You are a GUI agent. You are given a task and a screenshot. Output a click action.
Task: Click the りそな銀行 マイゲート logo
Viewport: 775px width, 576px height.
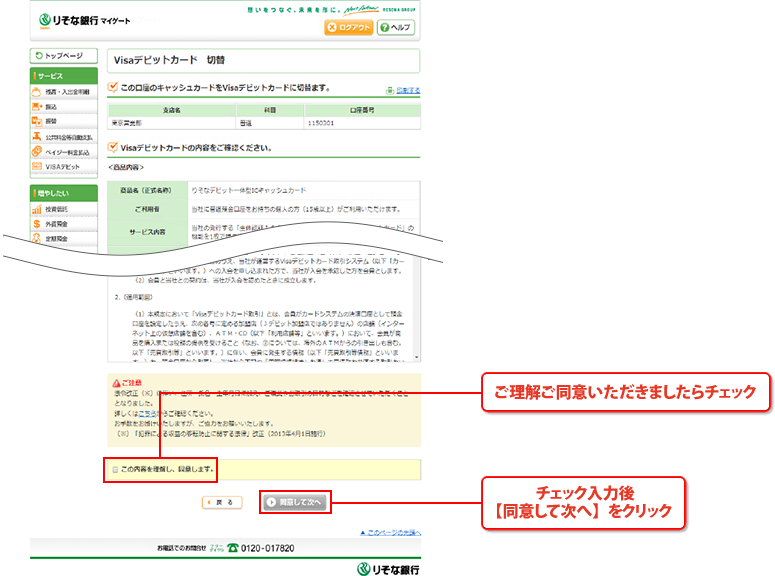84,21
